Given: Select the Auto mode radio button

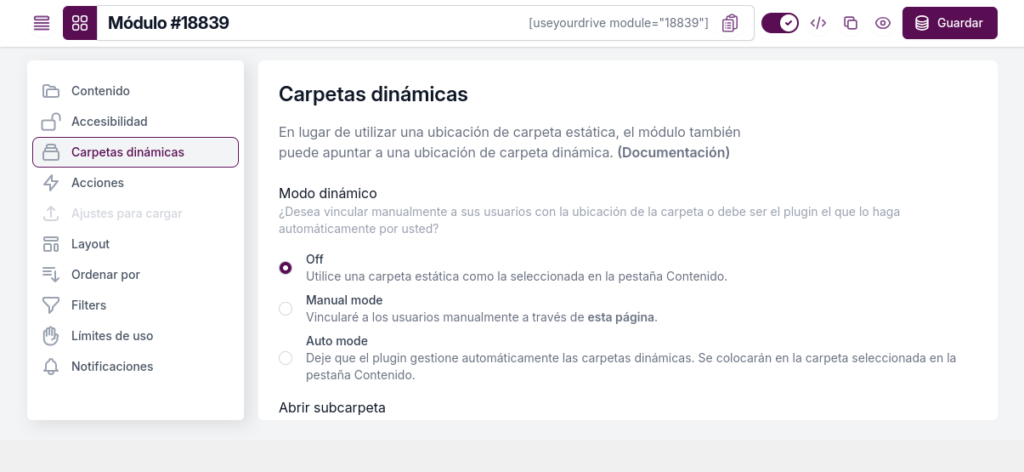Looking at the screenshot, I should (x=285, y=358).
